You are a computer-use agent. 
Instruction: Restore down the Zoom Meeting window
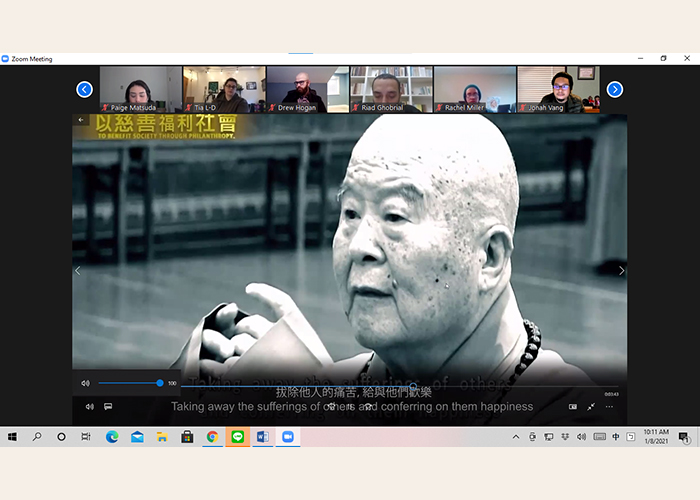tap(663, 58)
